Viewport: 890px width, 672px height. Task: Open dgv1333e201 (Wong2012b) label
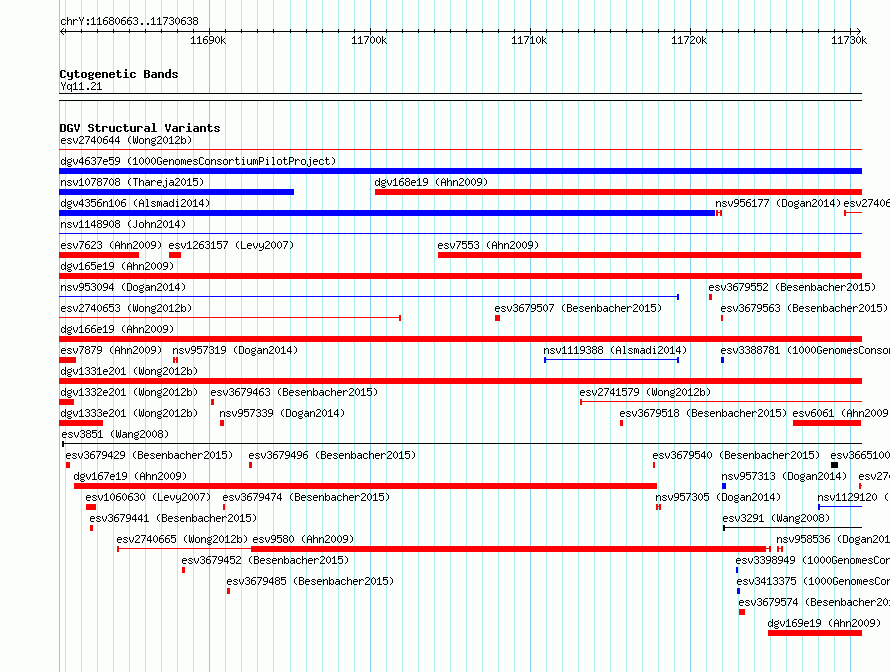coord(129,413)
